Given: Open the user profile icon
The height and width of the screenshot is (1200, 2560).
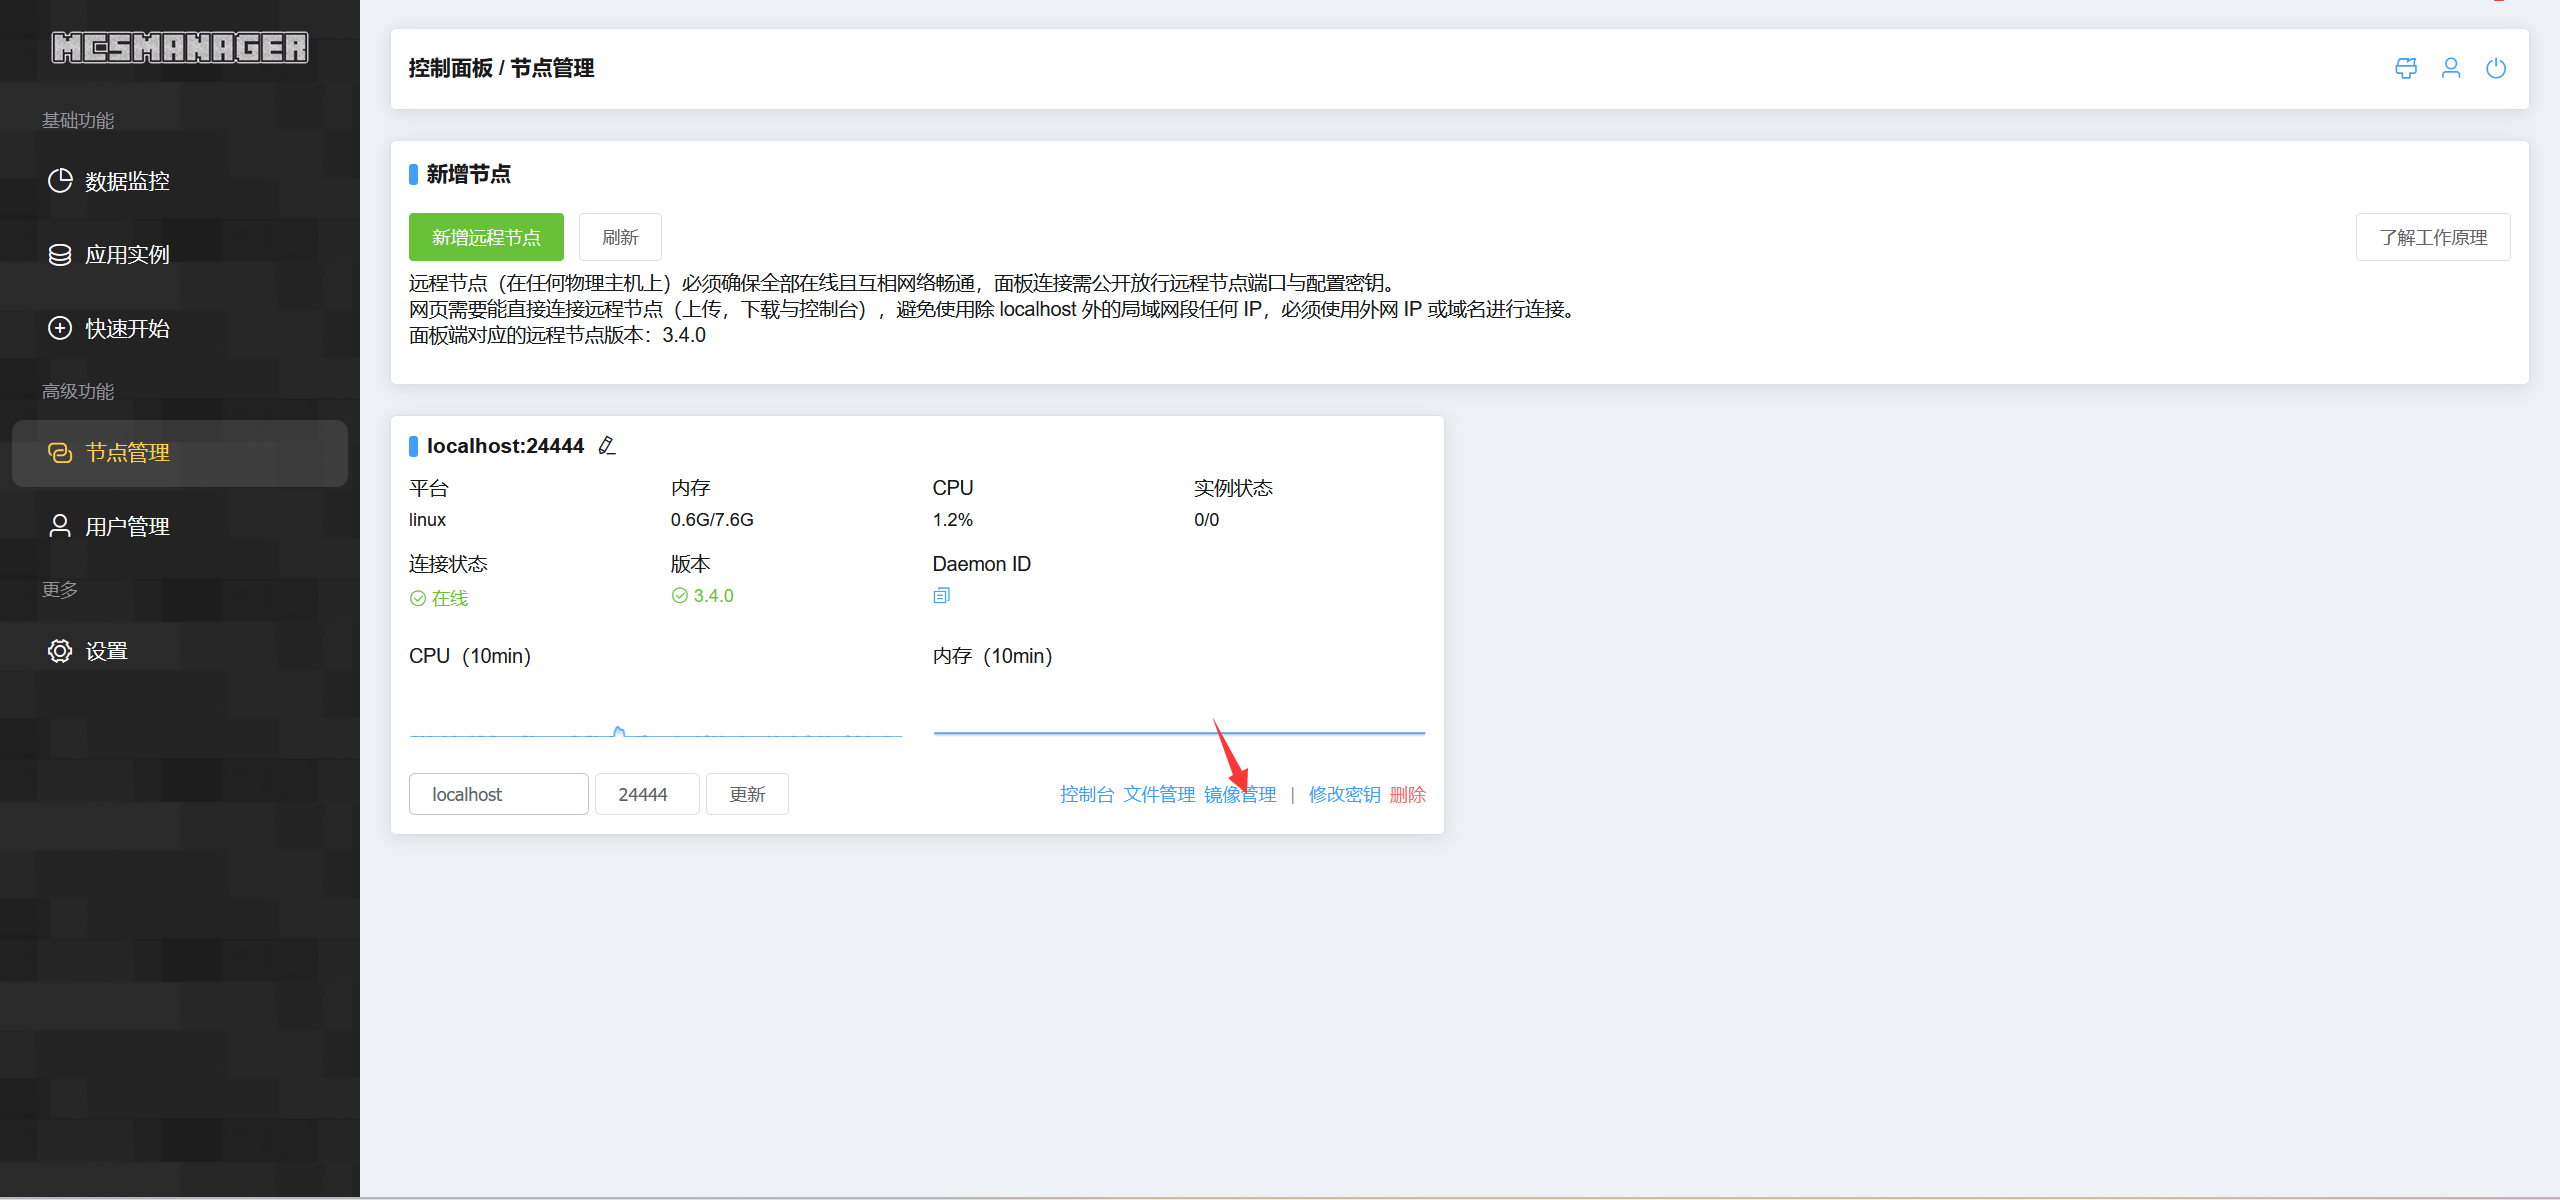Looking at the screenshot, I should [x=2451, y=68].
